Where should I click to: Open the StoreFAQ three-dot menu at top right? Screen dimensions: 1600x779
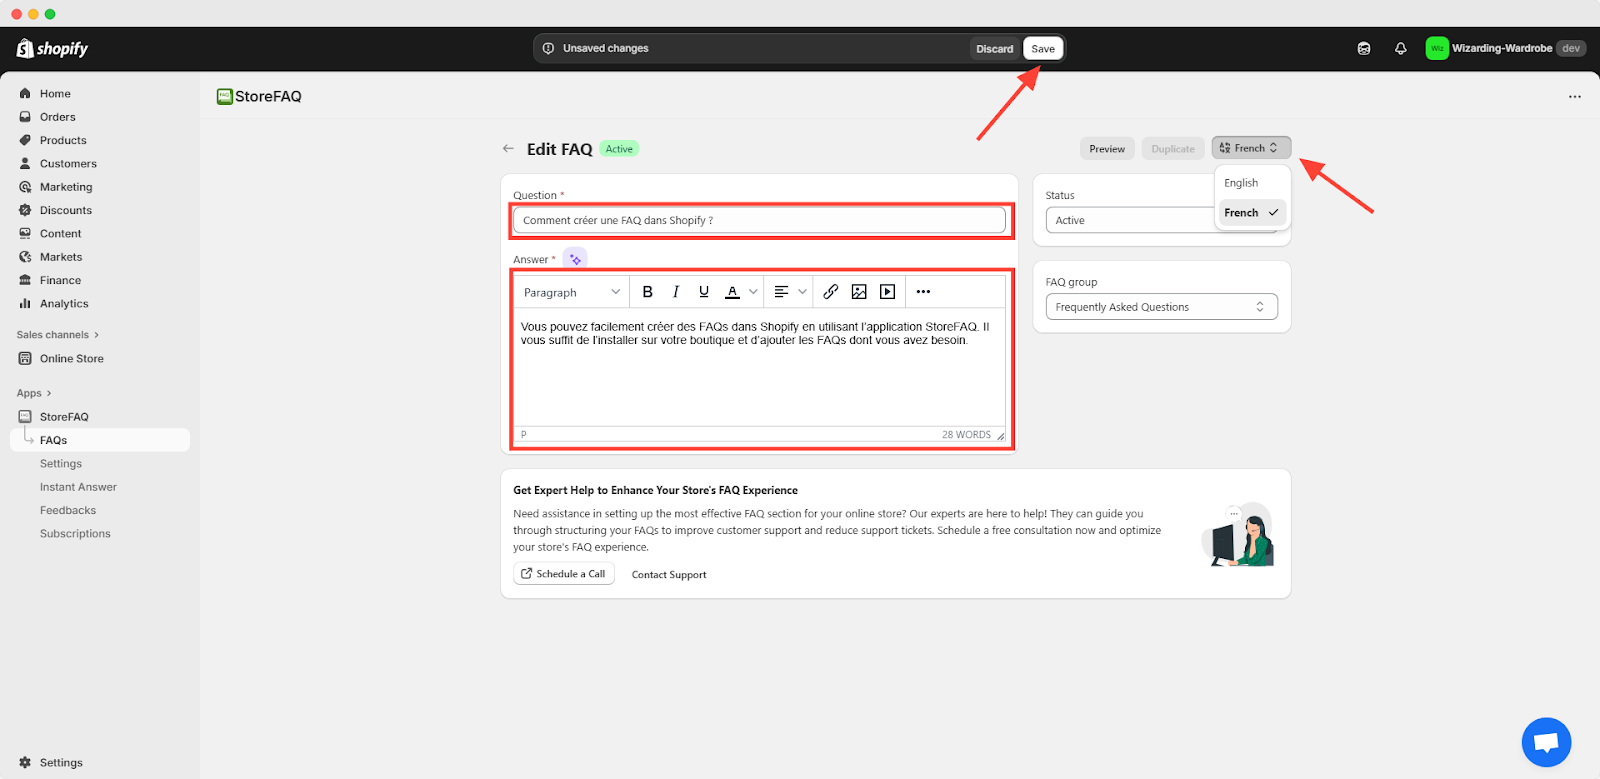1575,97
